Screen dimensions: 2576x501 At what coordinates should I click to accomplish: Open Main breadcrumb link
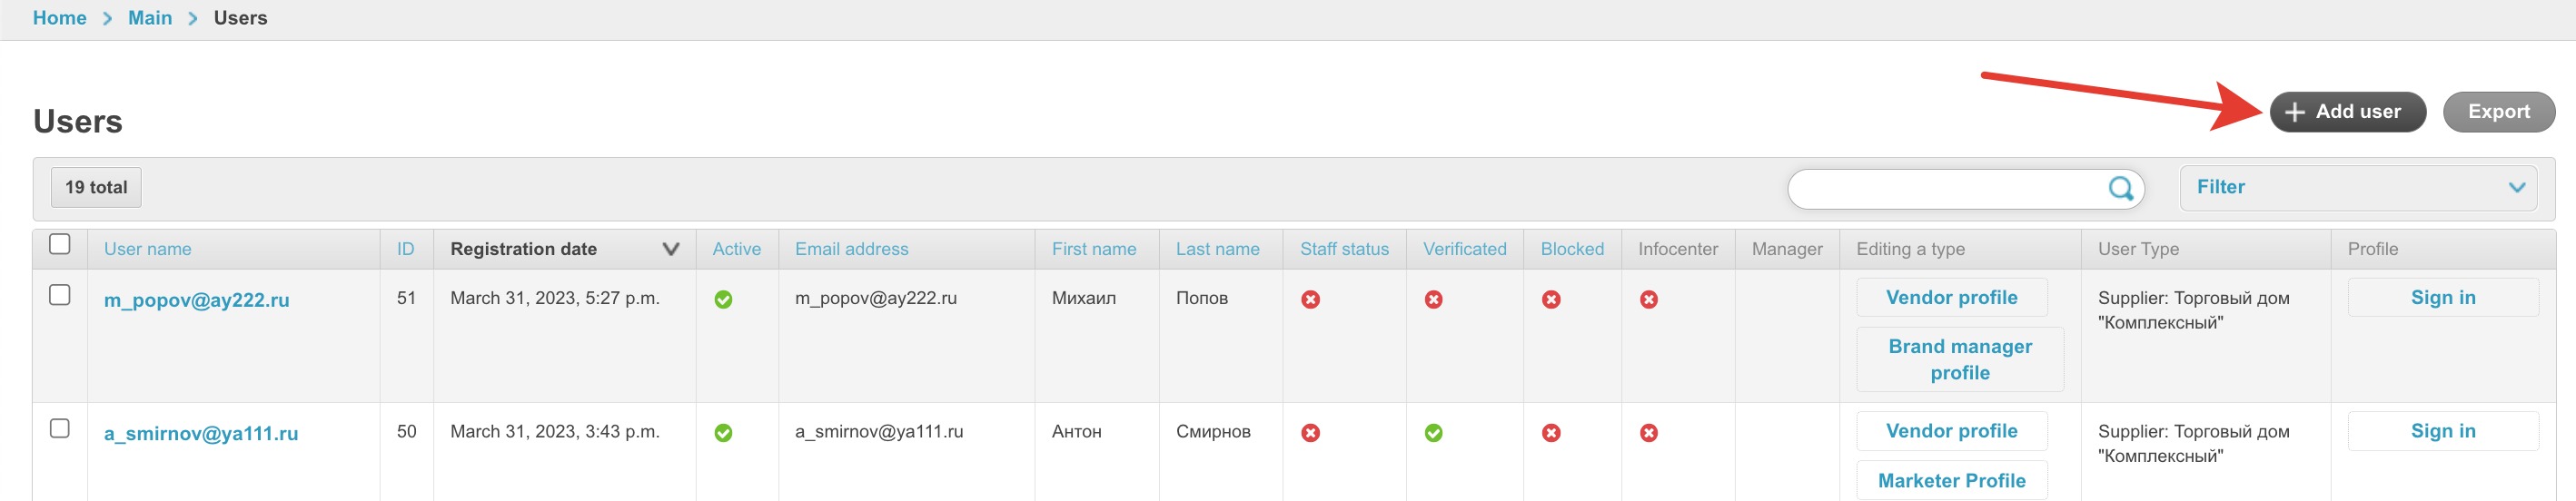click(x=150, y=18)
